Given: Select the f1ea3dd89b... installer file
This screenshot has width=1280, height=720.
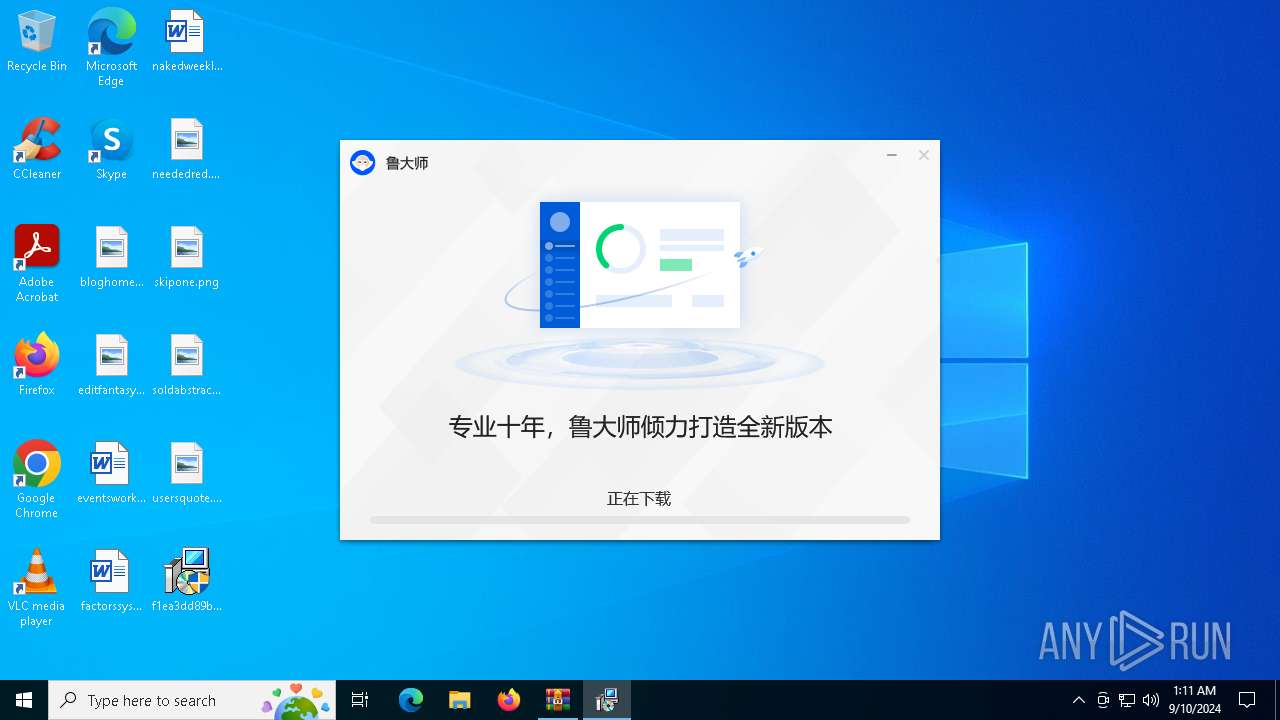Looking at the screenshot, I should tap(187, 581).
